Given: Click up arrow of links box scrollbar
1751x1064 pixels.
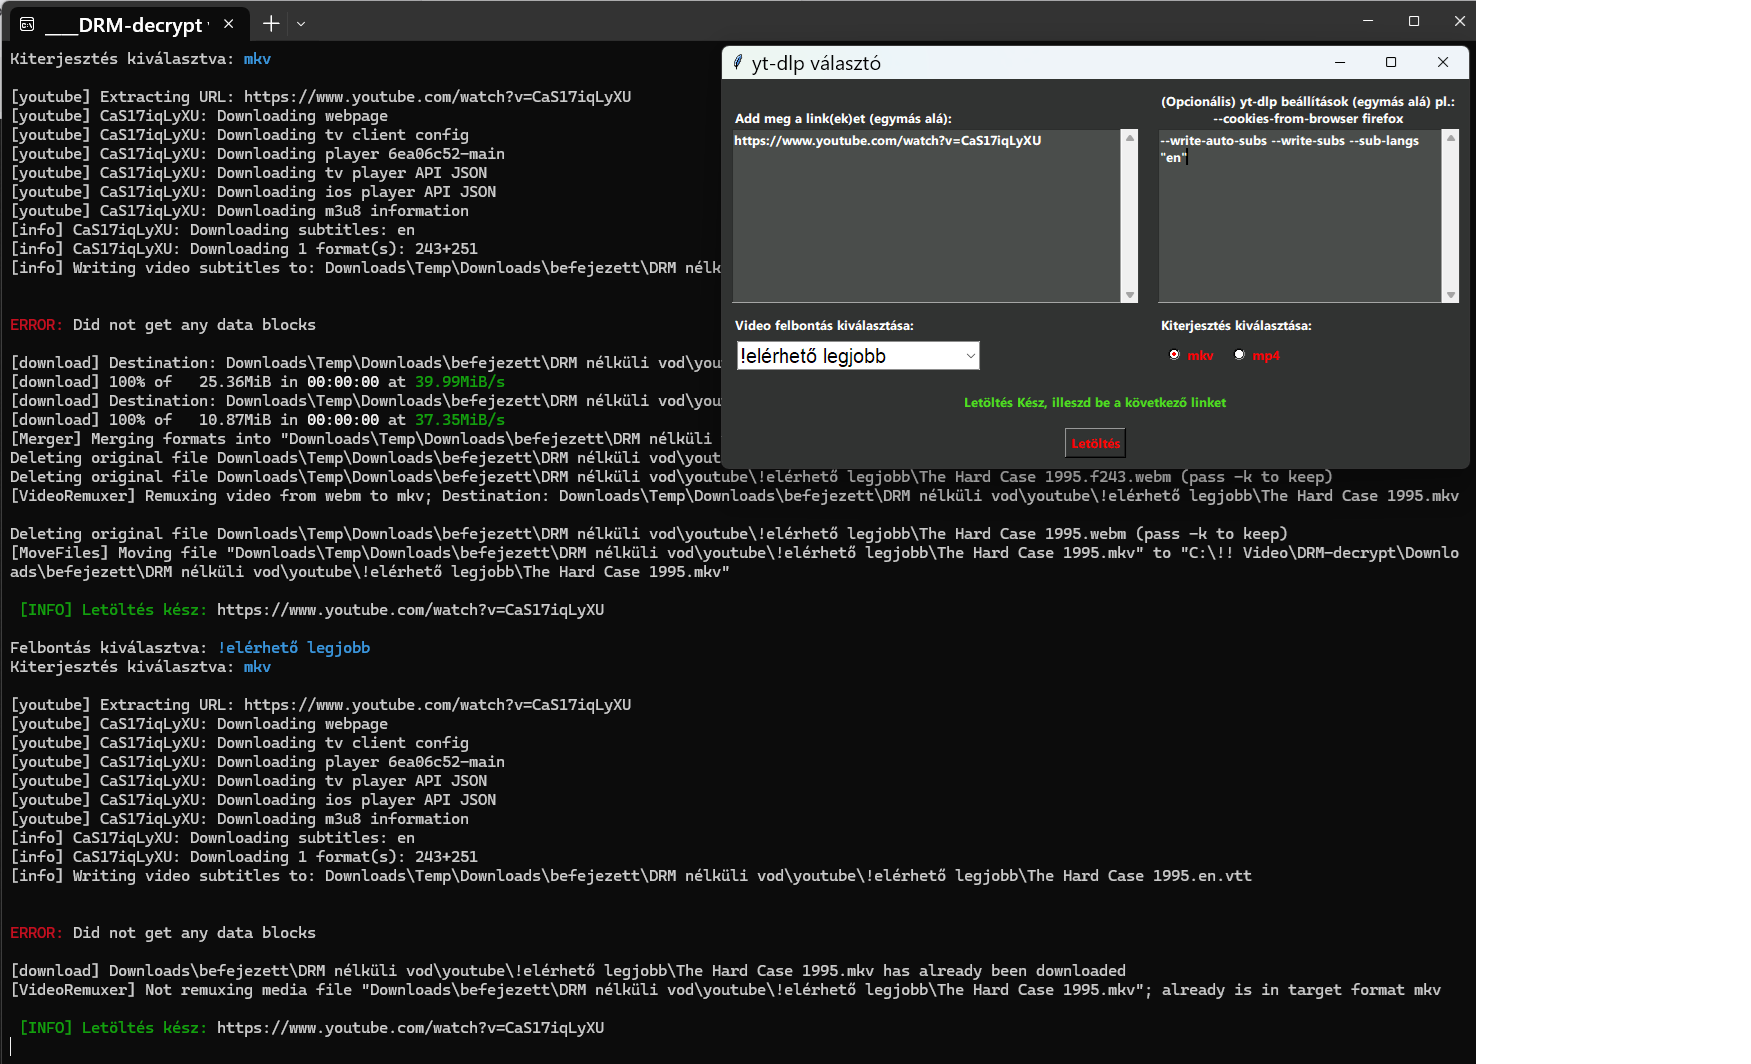Looking at the screenshot, I should point(1130,137).
